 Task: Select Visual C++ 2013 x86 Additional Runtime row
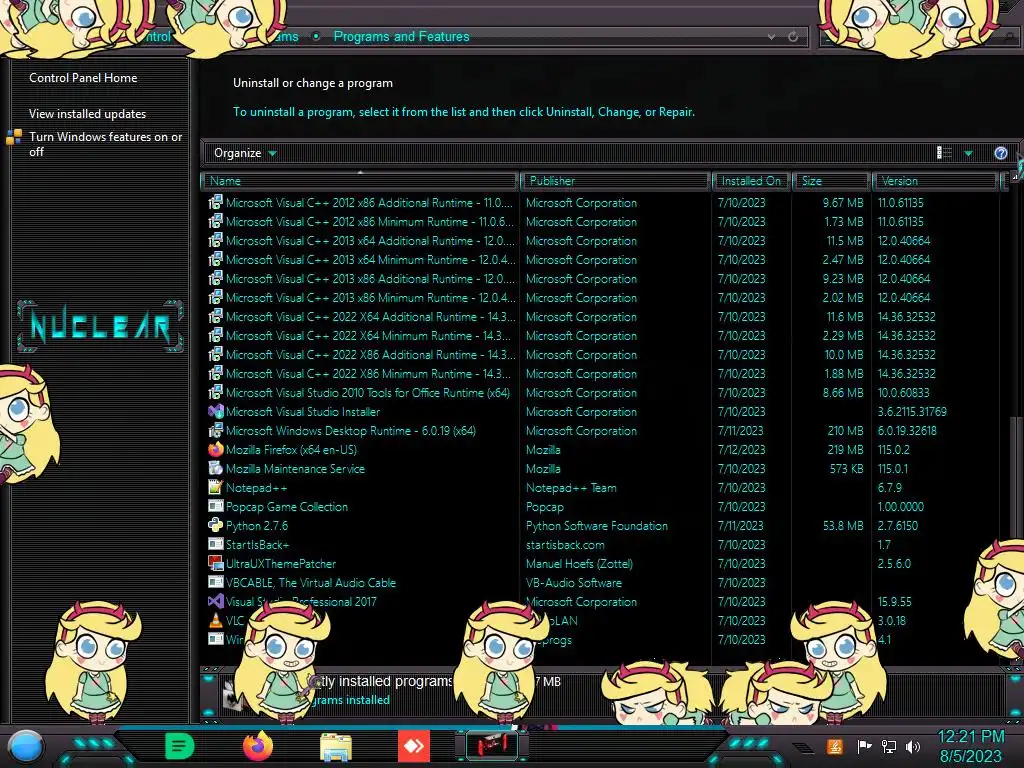(x=601, y=278)
